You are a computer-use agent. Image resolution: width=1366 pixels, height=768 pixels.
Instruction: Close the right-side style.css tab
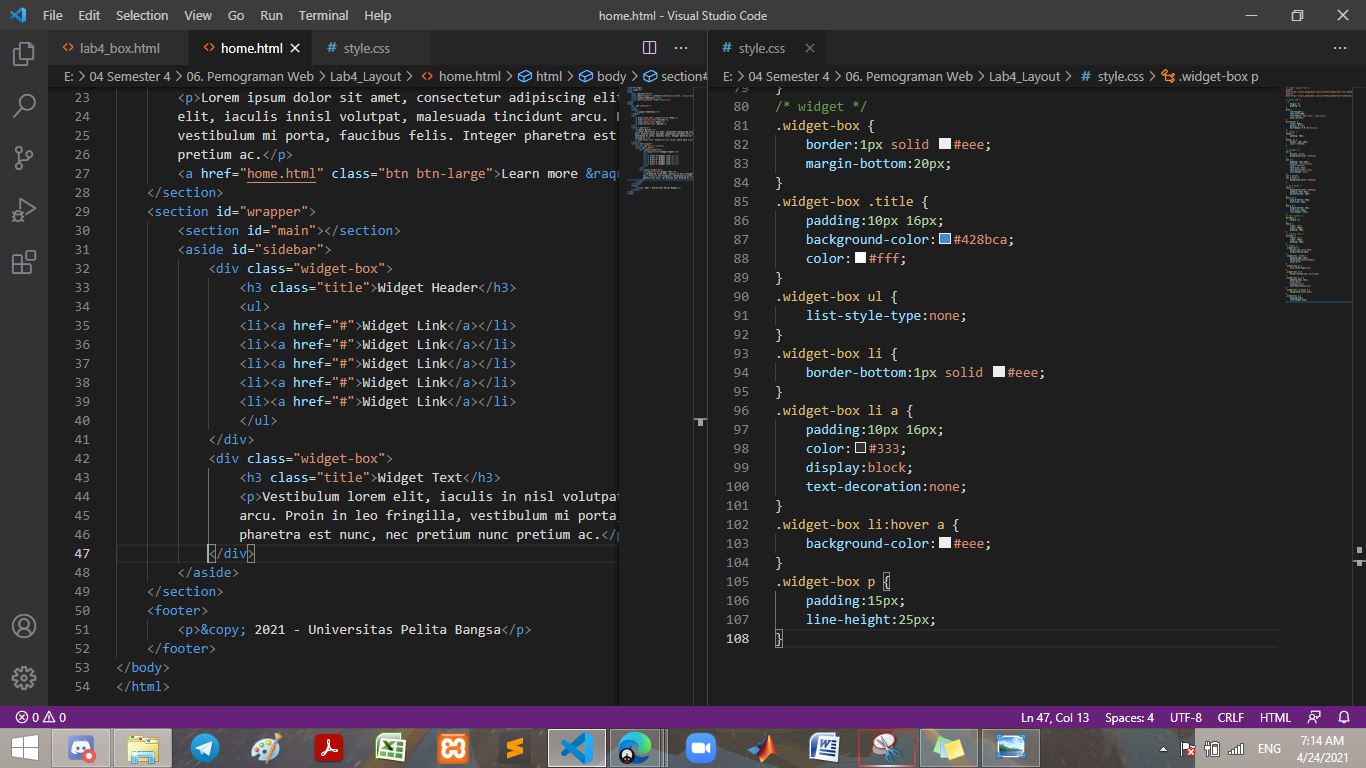click(809, 48)
